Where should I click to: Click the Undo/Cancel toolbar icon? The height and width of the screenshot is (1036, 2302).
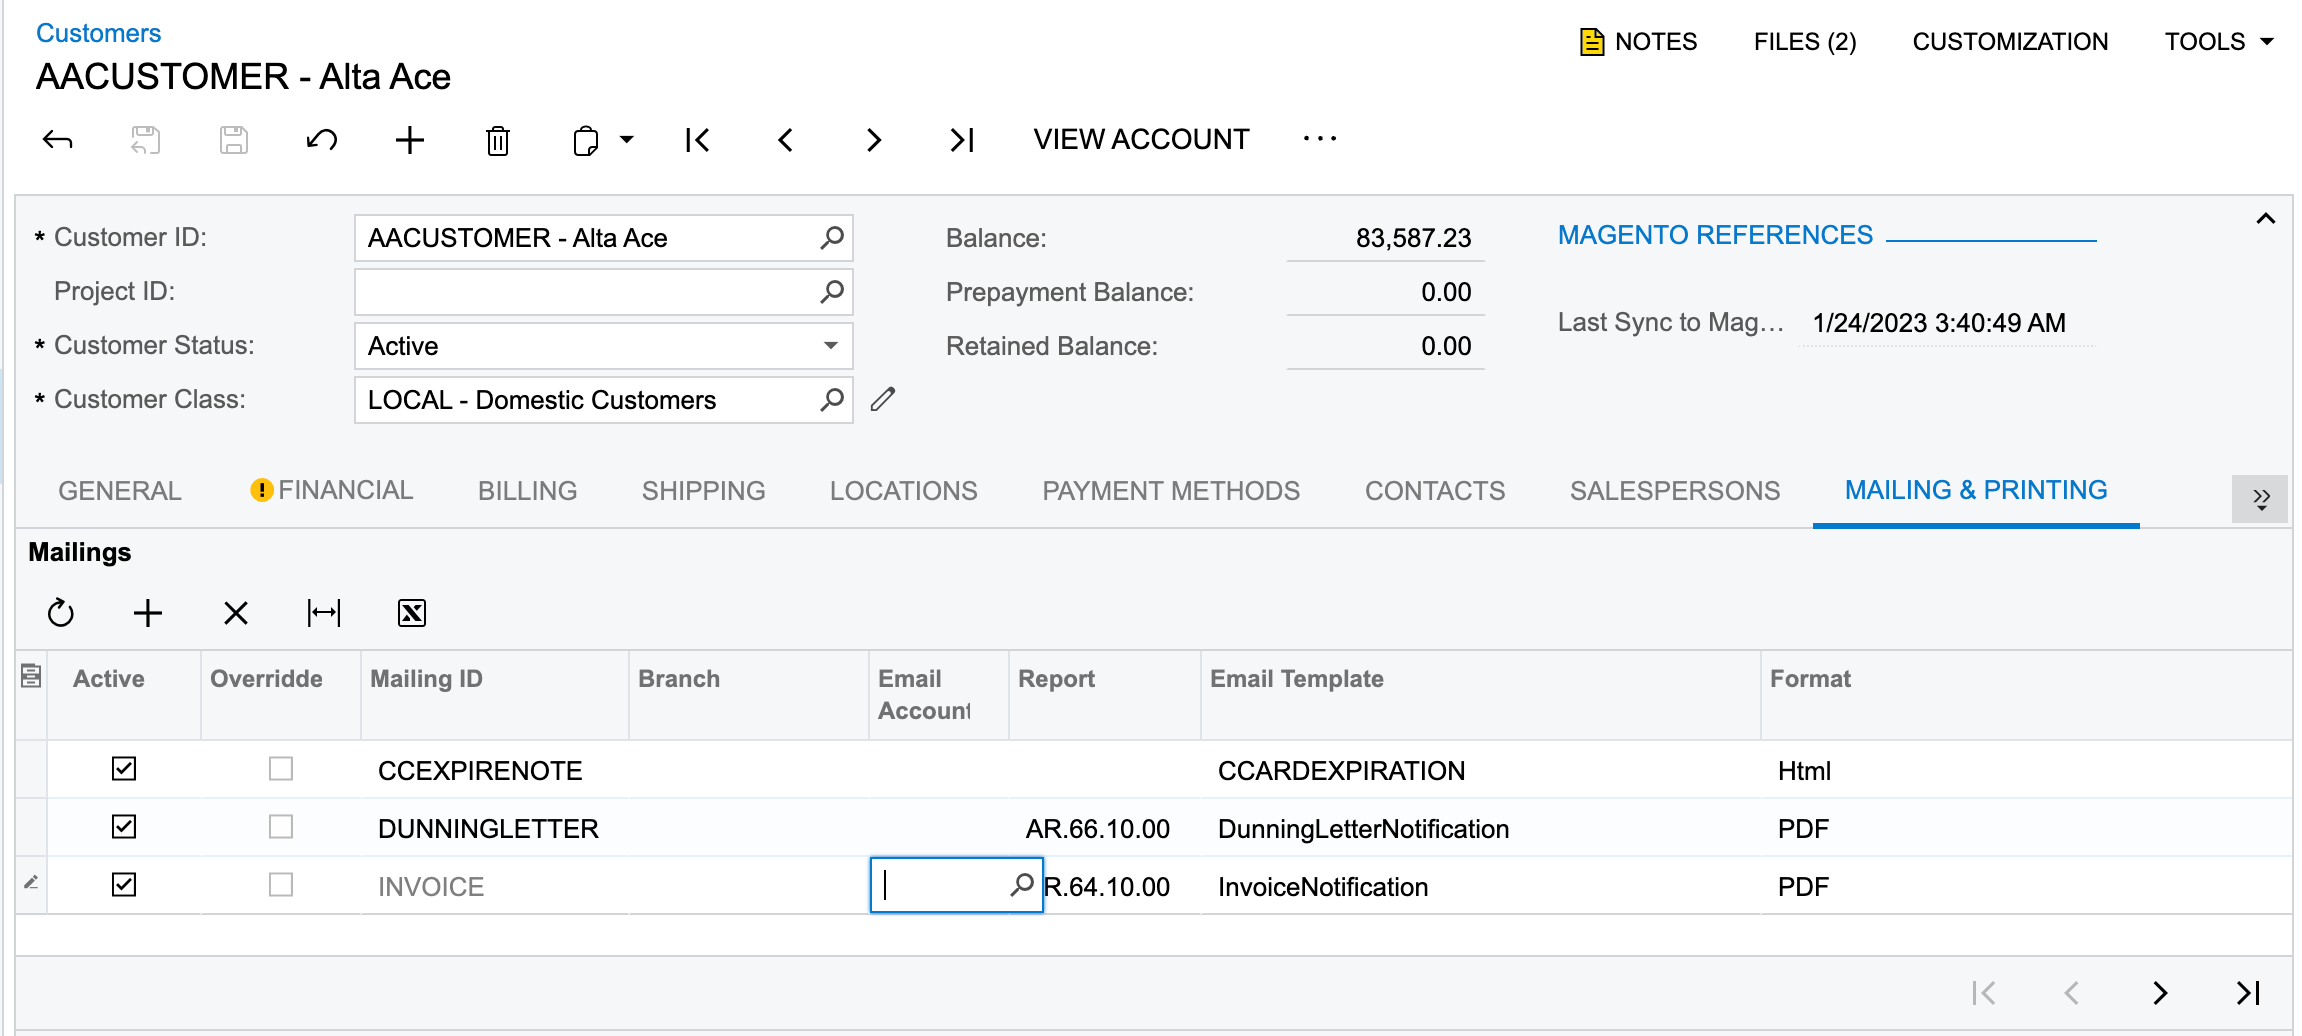322,140
